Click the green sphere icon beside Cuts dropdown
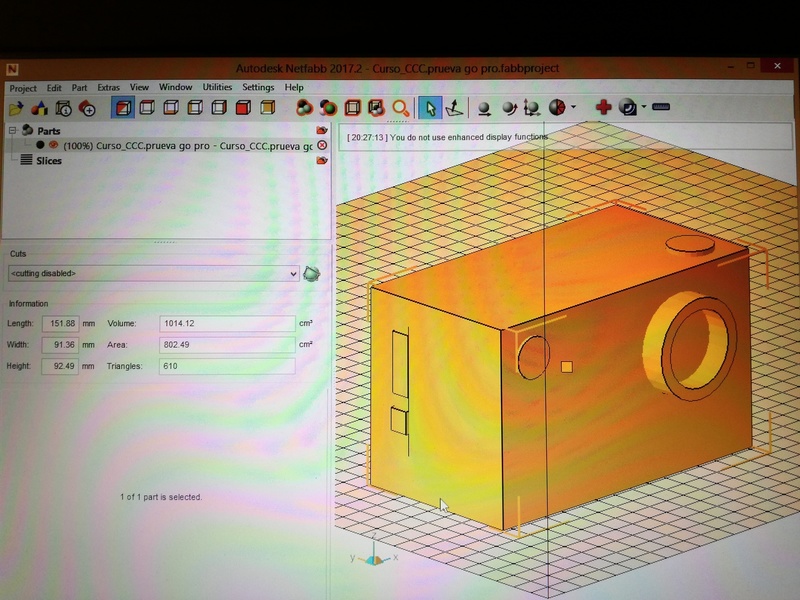Image resolution: width=800 pixels, height=600 pixels. click(x=312, y=274)
